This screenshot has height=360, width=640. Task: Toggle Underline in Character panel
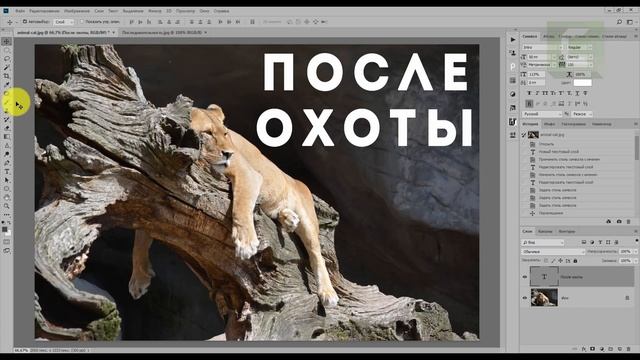point(577,93)
